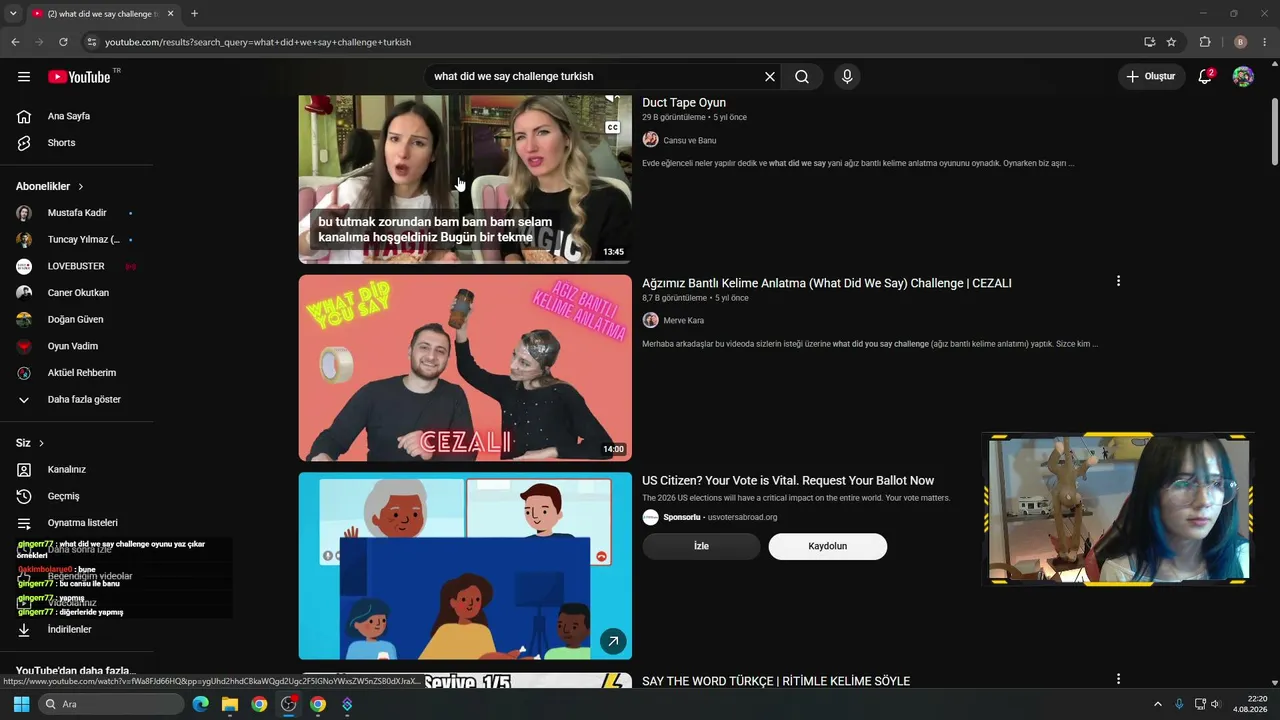
Task: Go back with the browser back arrow
Action: (x=15, y=42)
